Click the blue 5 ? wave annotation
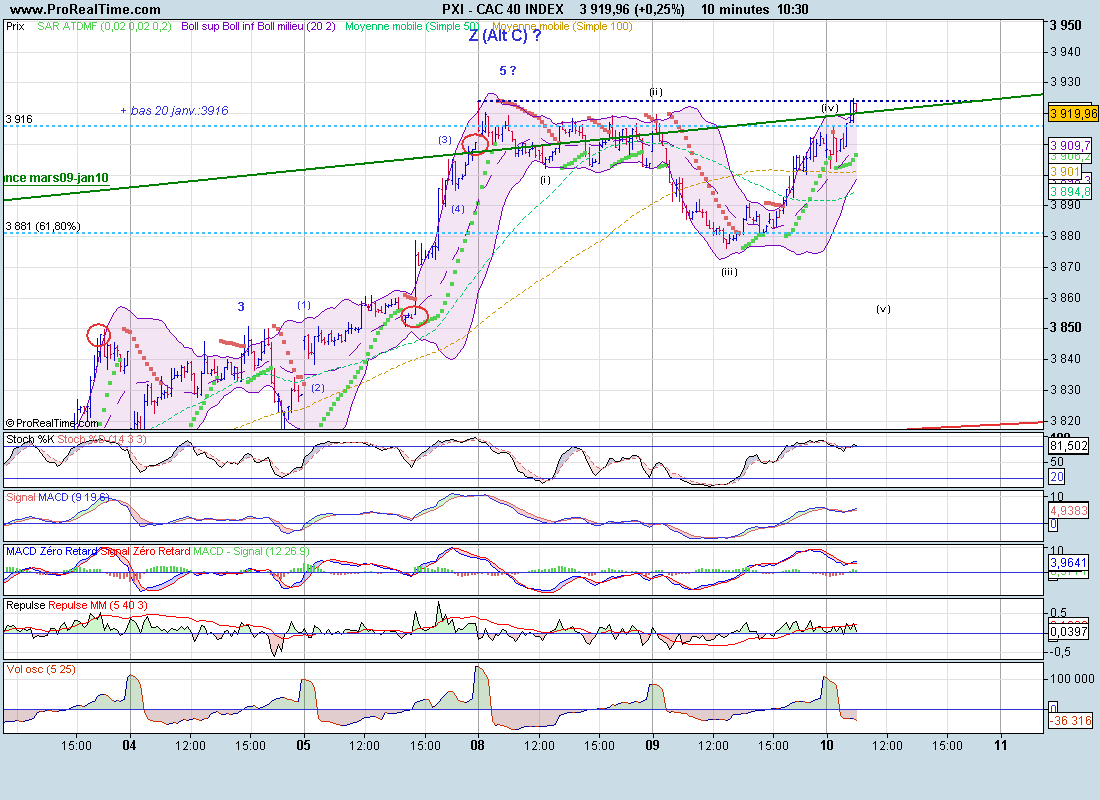This screenshot has width=1100, height=800. pyautogui.click(x=508, y=70)
